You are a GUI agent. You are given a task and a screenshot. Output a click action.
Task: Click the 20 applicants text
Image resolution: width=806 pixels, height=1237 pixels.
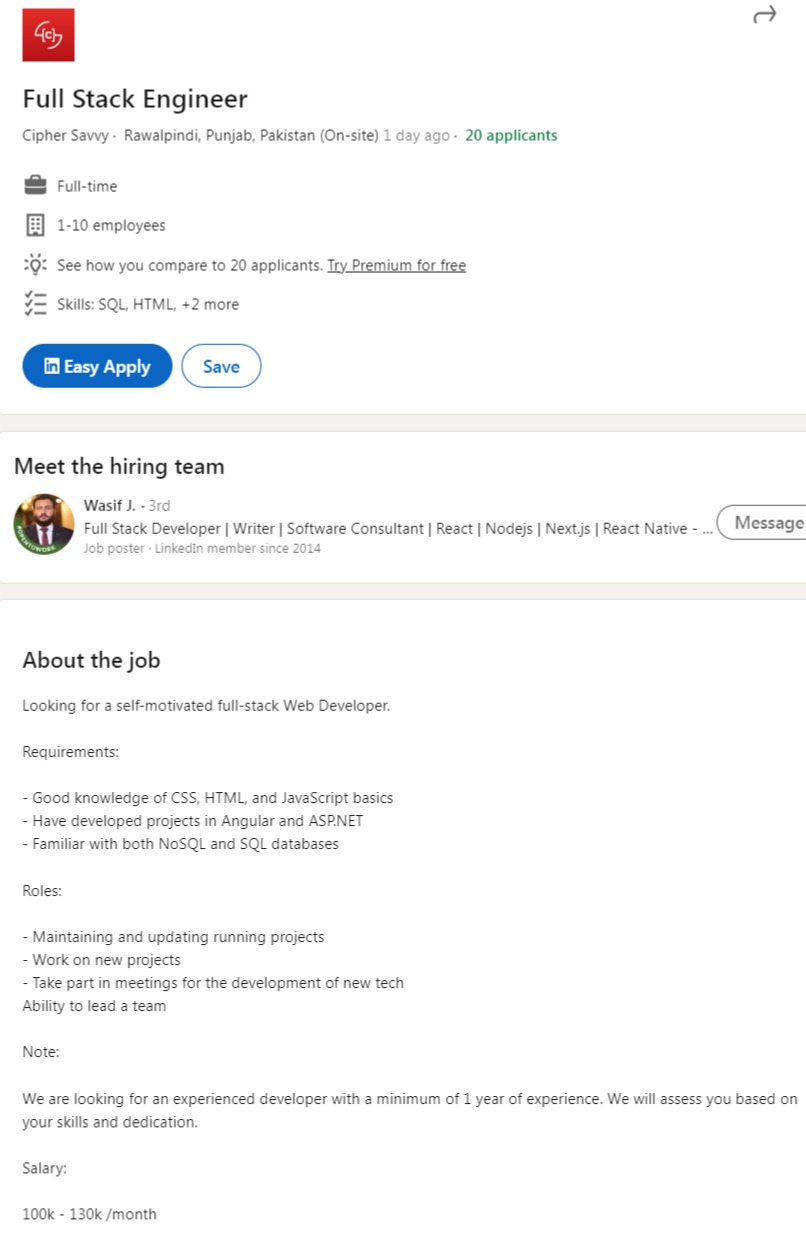click(x=511, y=135)
